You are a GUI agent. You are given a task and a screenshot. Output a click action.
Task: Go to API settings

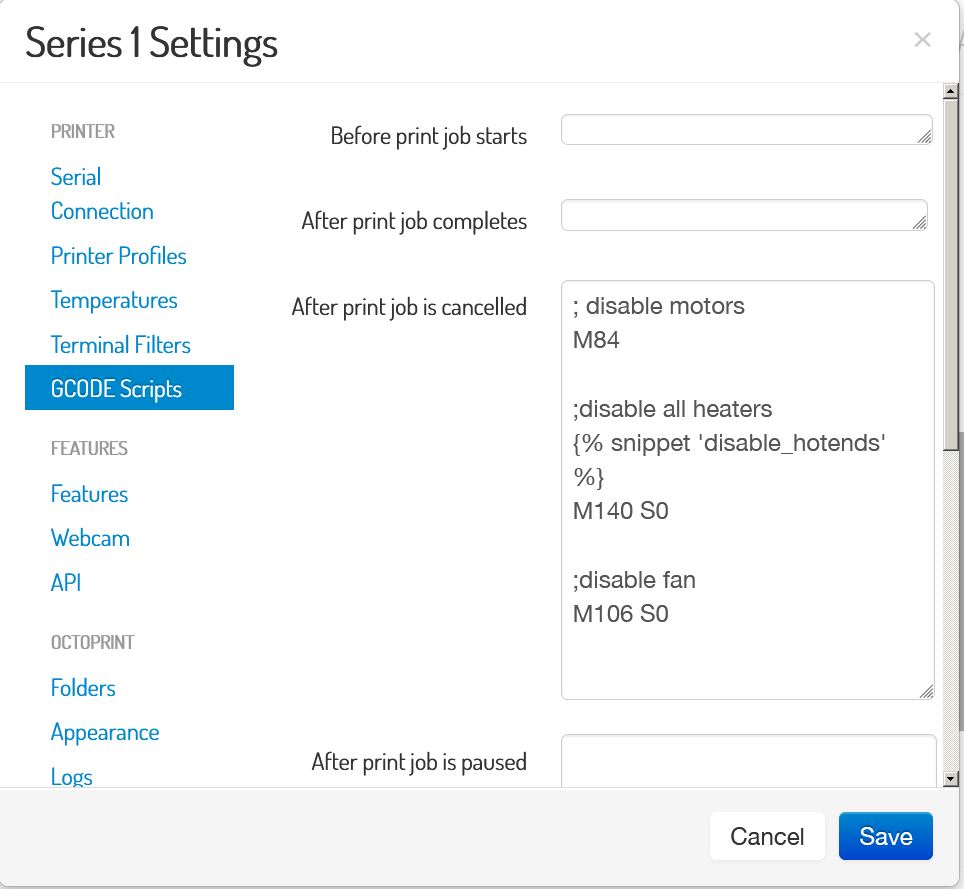click(x=66, y=582)
